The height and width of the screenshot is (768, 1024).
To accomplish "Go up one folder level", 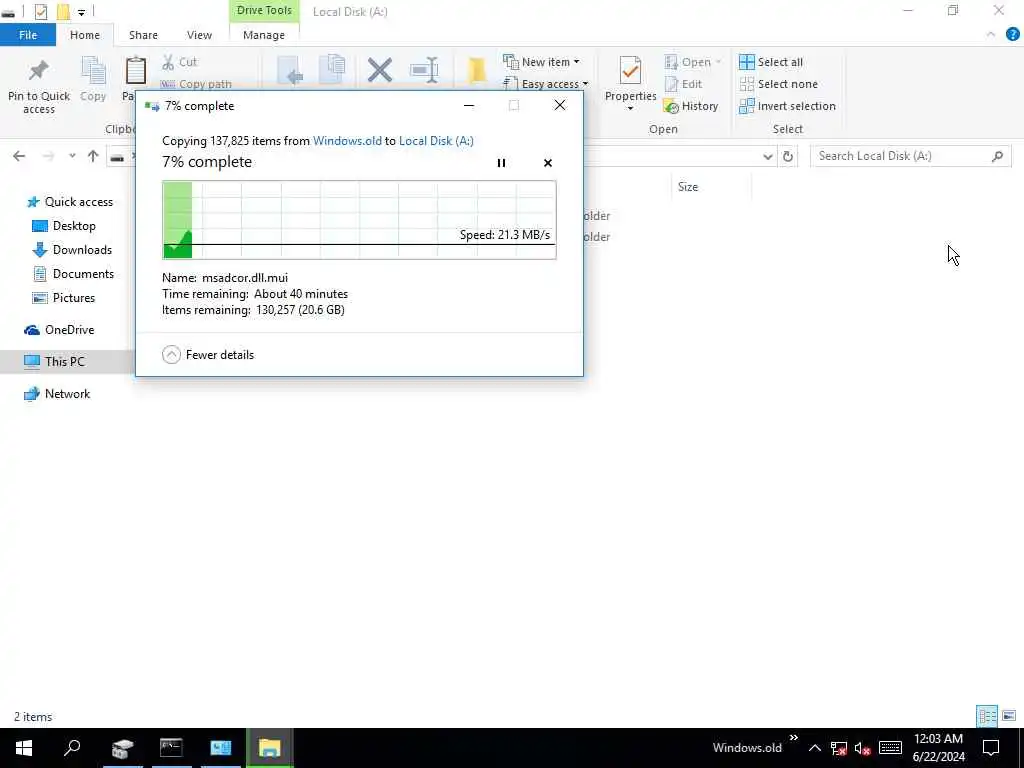I will click(93, 156).
